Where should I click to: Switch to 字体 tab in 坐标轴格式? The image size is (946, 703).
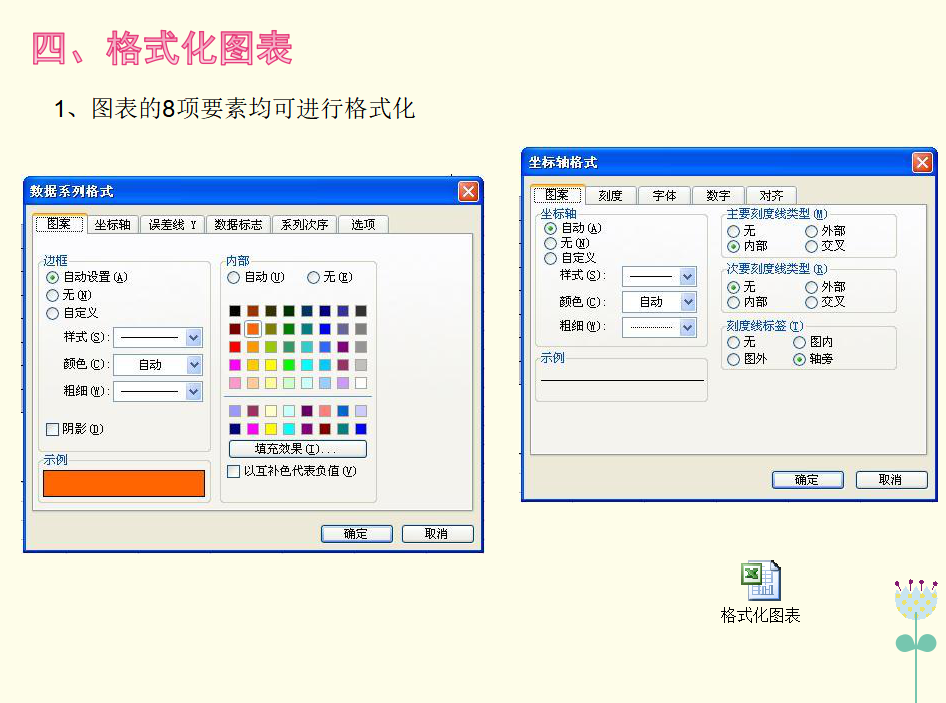664,196
